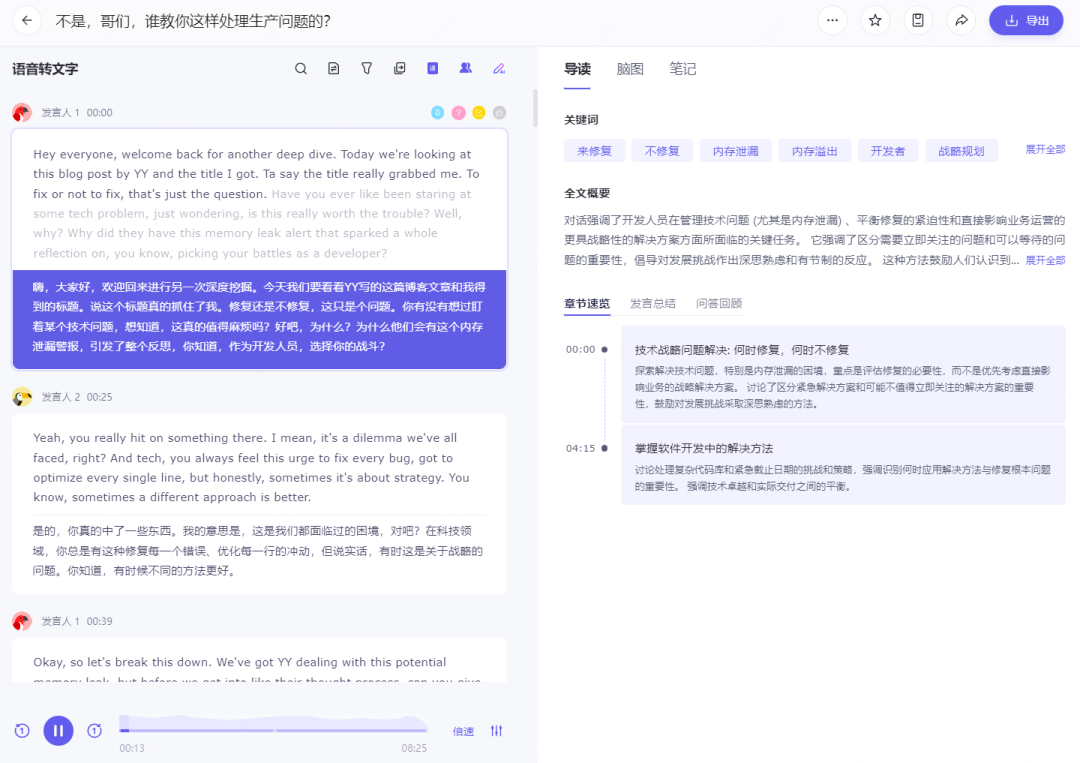Star this recording as a favorite
This screenshot has width=1080, height=763.
(875, 21)
